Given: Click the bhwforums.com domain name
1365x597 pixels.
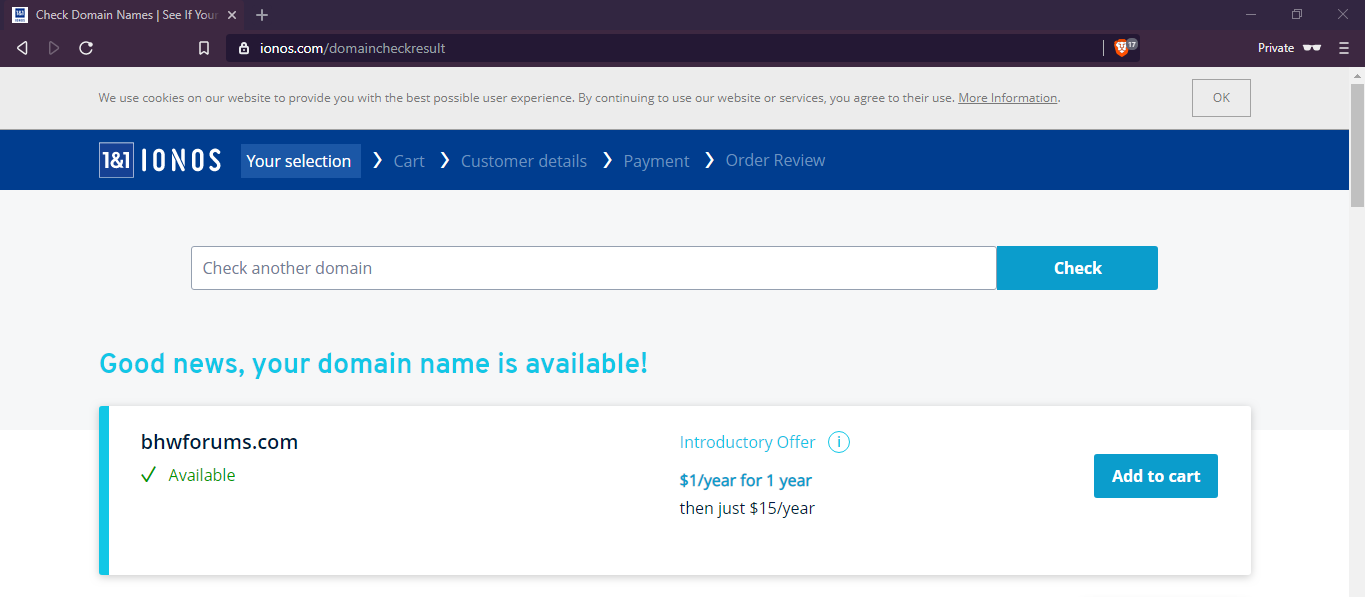Looking at the screenshot, I should click(219, 442).
